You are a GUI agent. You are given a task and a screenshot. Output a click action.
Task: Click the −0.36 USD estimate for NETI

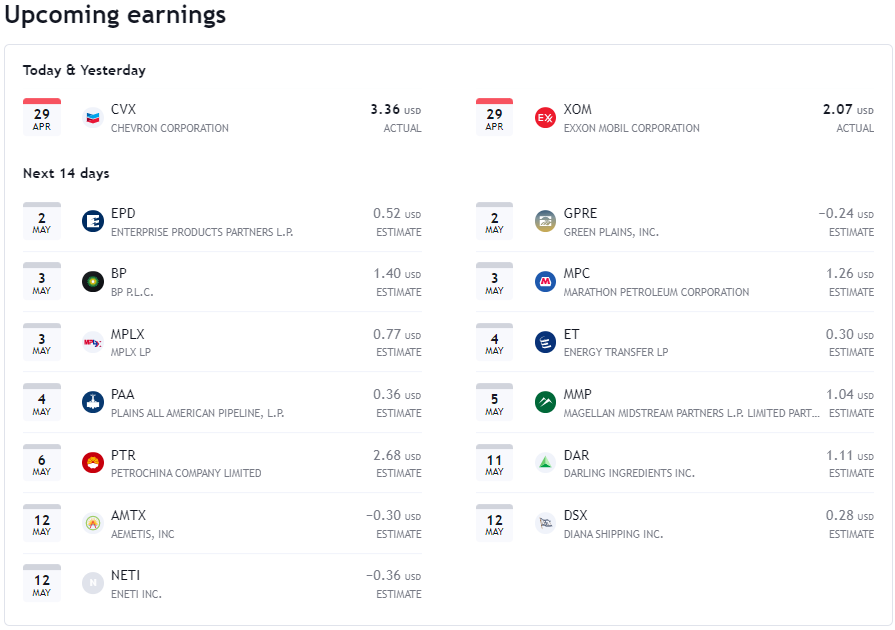pos(393,576)
